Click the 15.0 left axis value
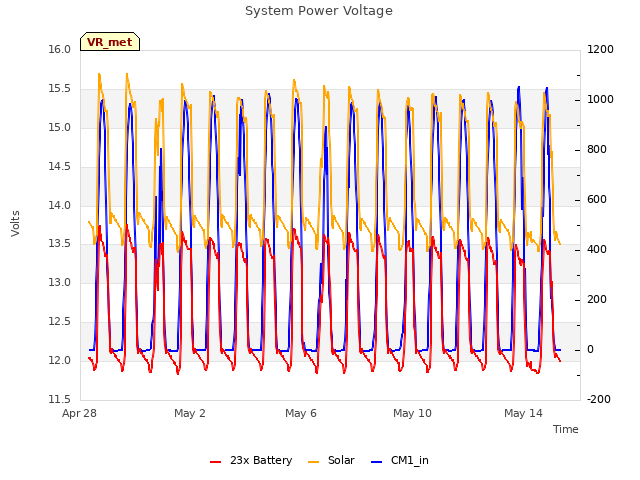This screenshot has height=480, width=640. tap(60, 127)
